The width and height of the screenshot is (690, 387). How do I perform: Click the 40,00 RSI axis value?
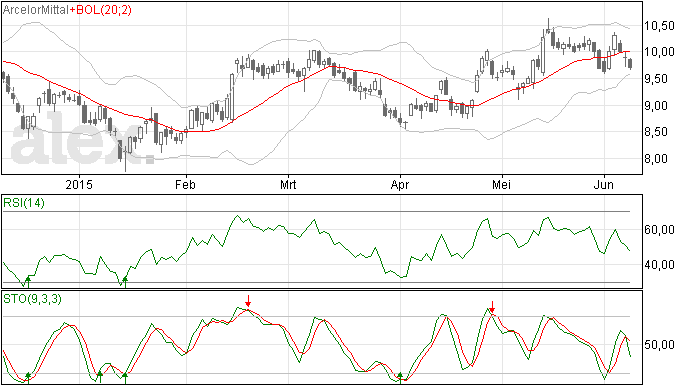coord(659,265)
